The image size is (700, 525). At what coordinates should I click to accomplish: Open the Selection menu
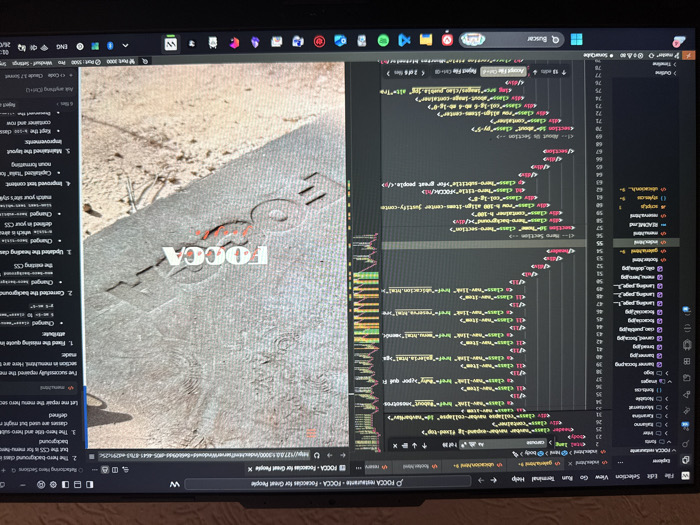(x=628, y=477)
